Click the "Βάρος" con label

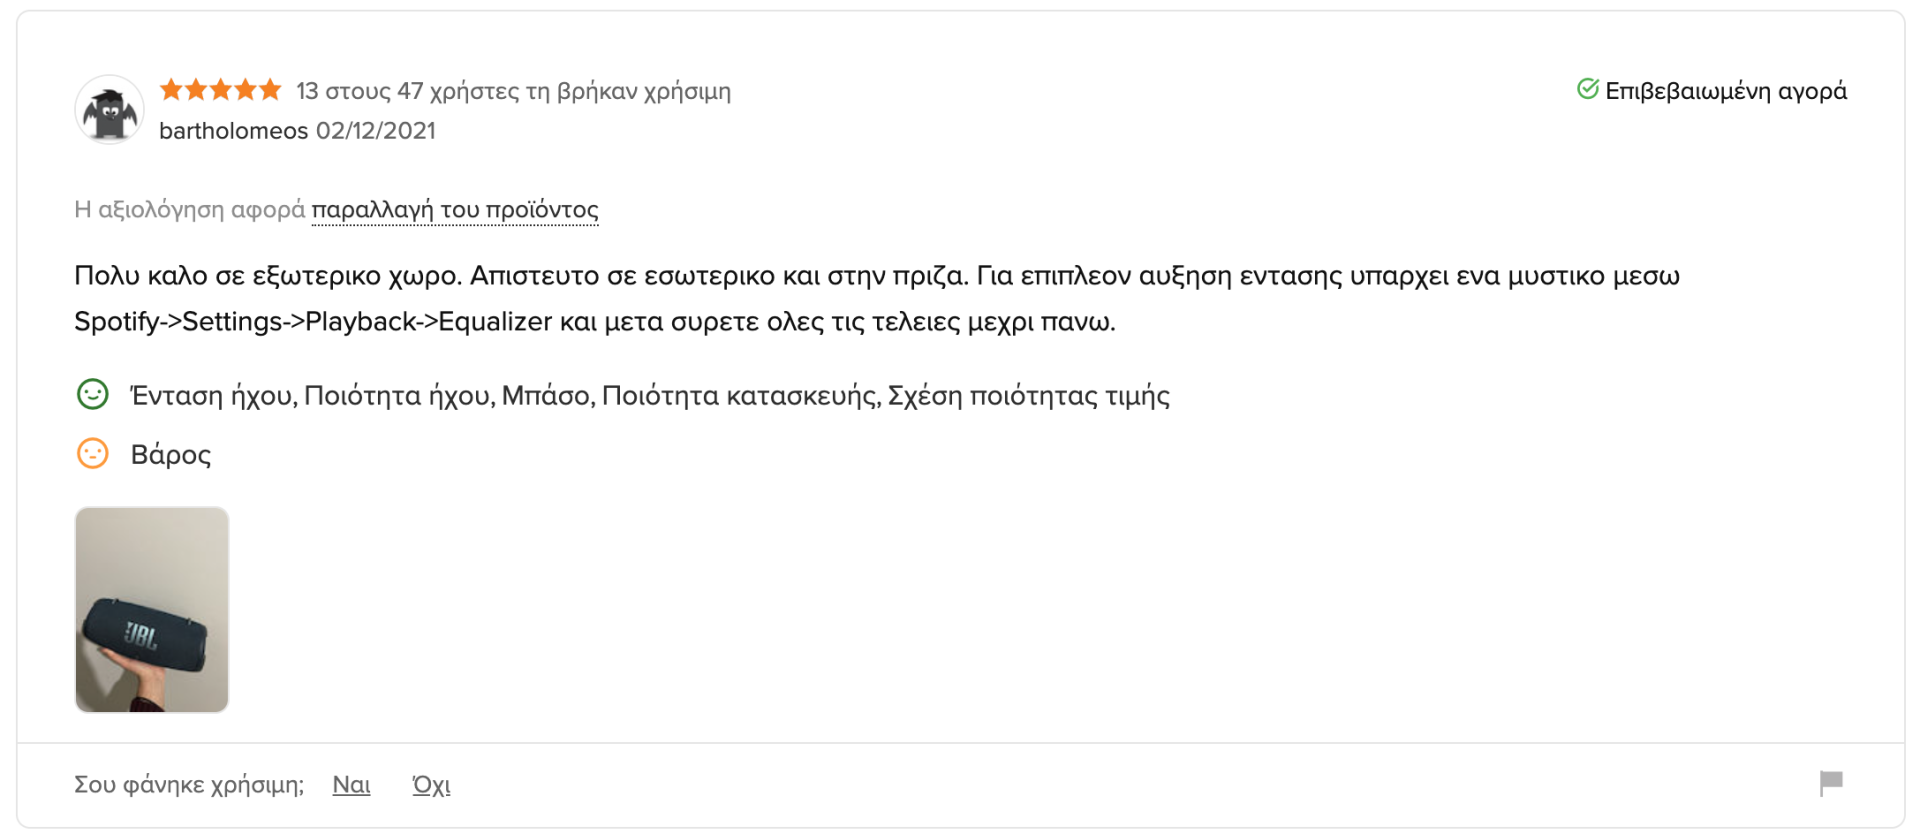pyautogui.click(x=171, y=455)
